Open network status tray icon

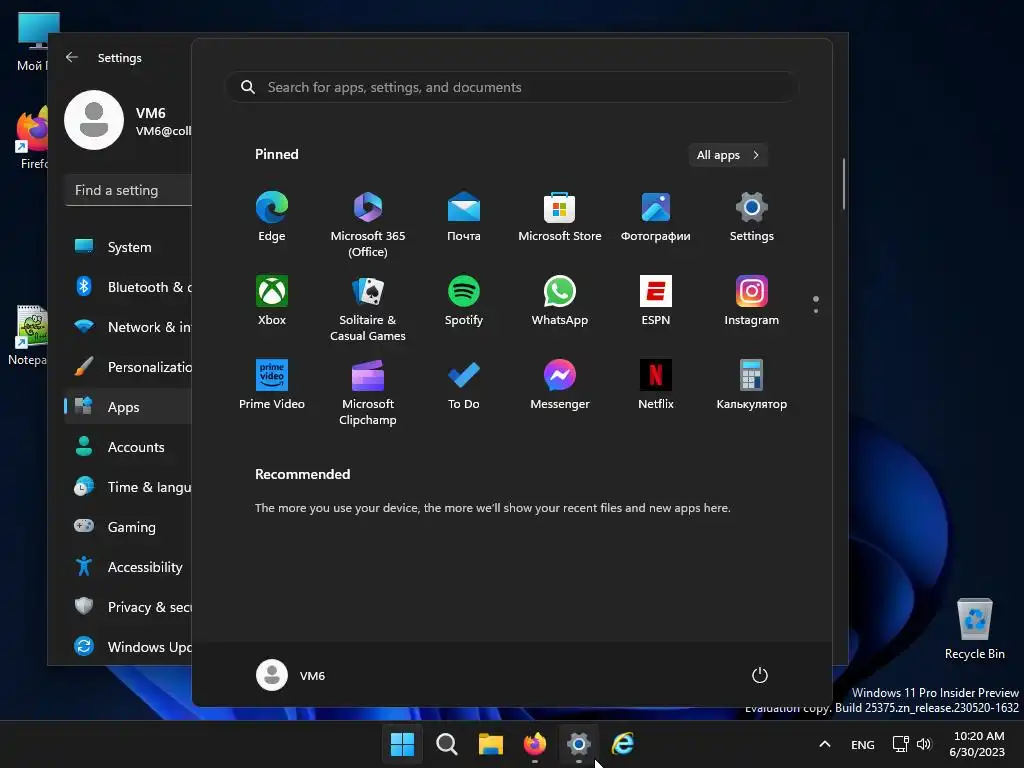click(901, 744)
